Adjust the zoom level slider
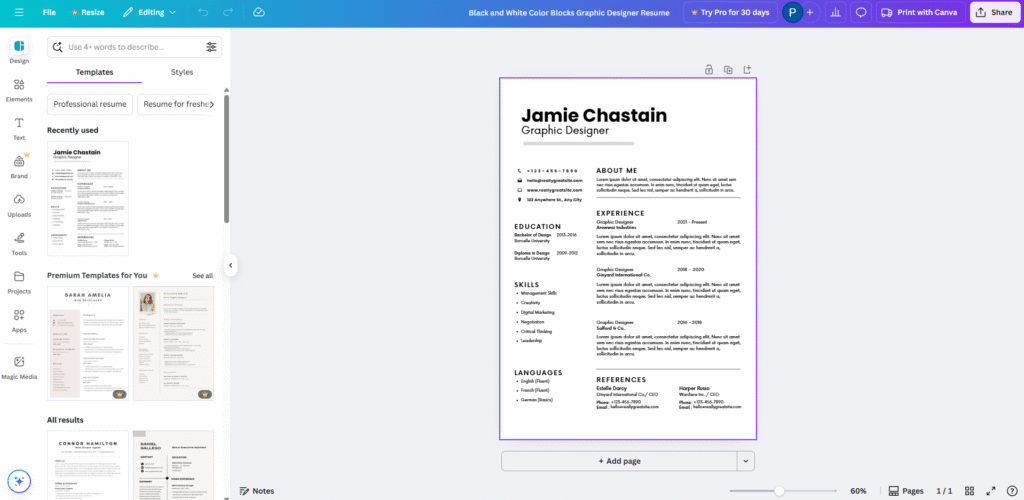The width and height of the screenshot is (1024, 500). click(x=779, y=491)
